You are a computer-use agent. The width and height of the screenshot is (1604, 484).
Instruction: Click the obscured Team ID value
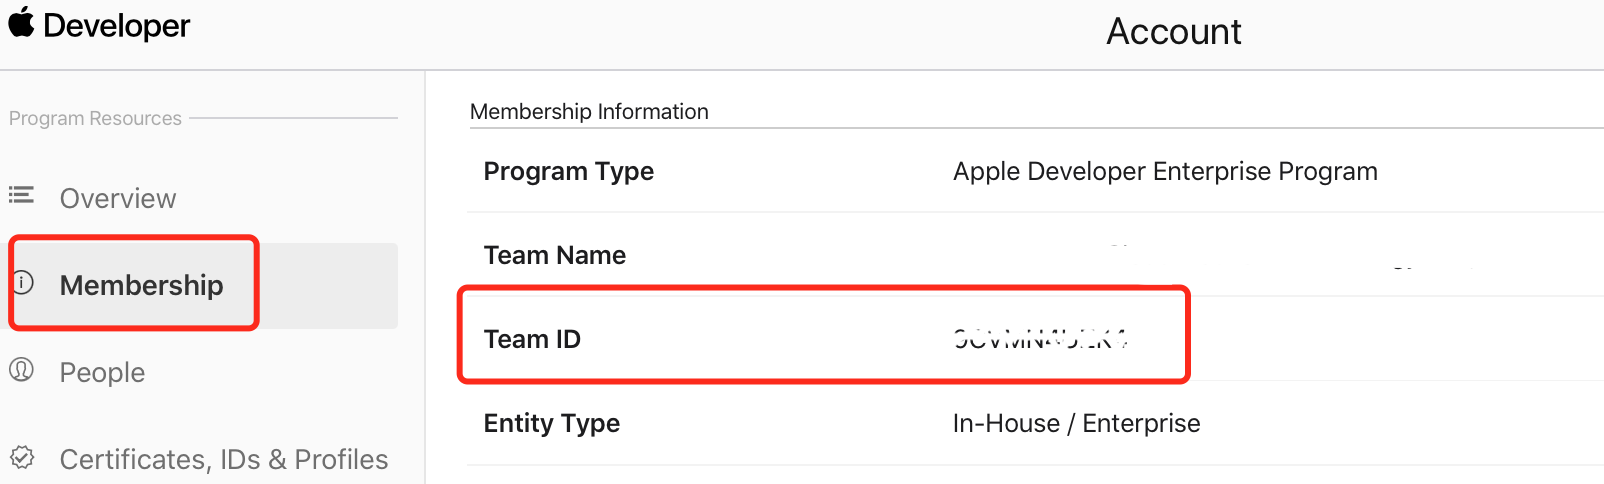pos(1040,340)
